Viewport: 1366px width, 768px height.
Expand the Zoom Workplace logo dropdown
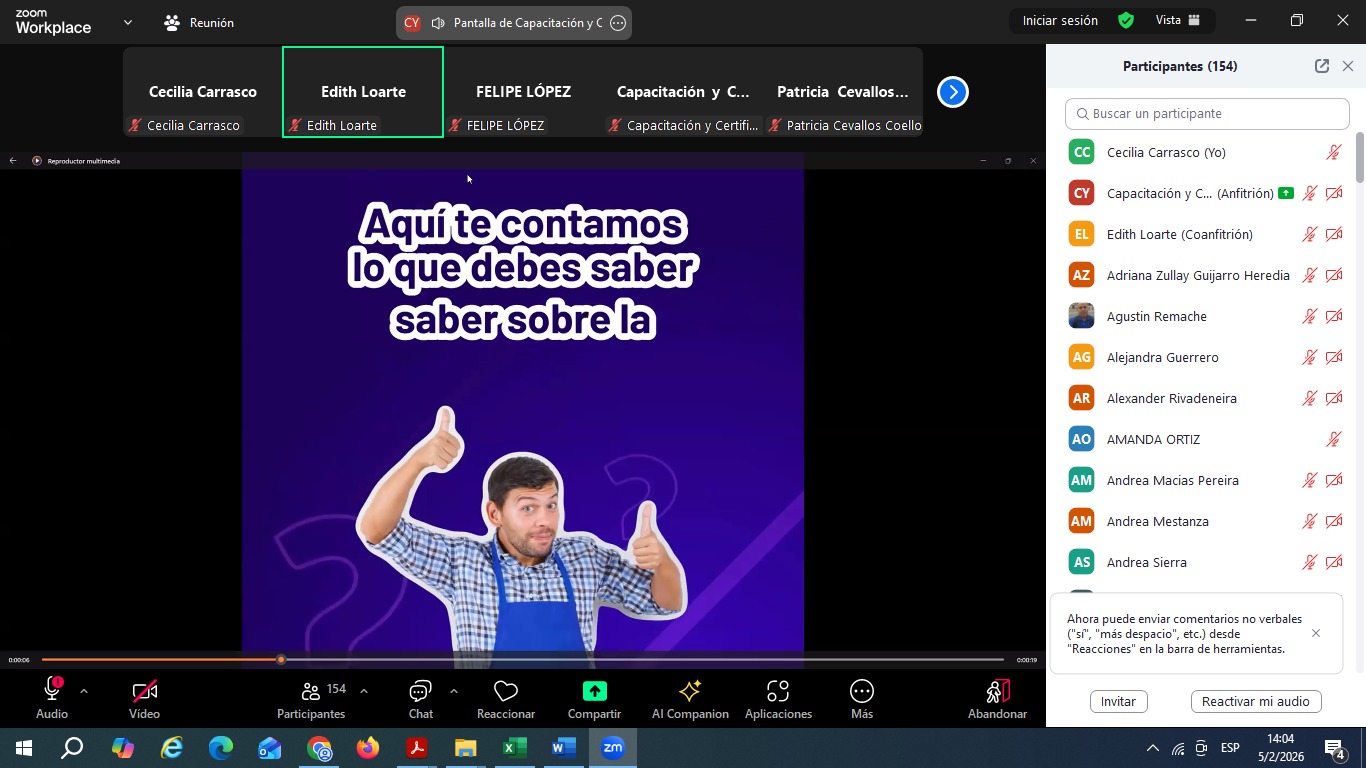click(x=127, y=22)
